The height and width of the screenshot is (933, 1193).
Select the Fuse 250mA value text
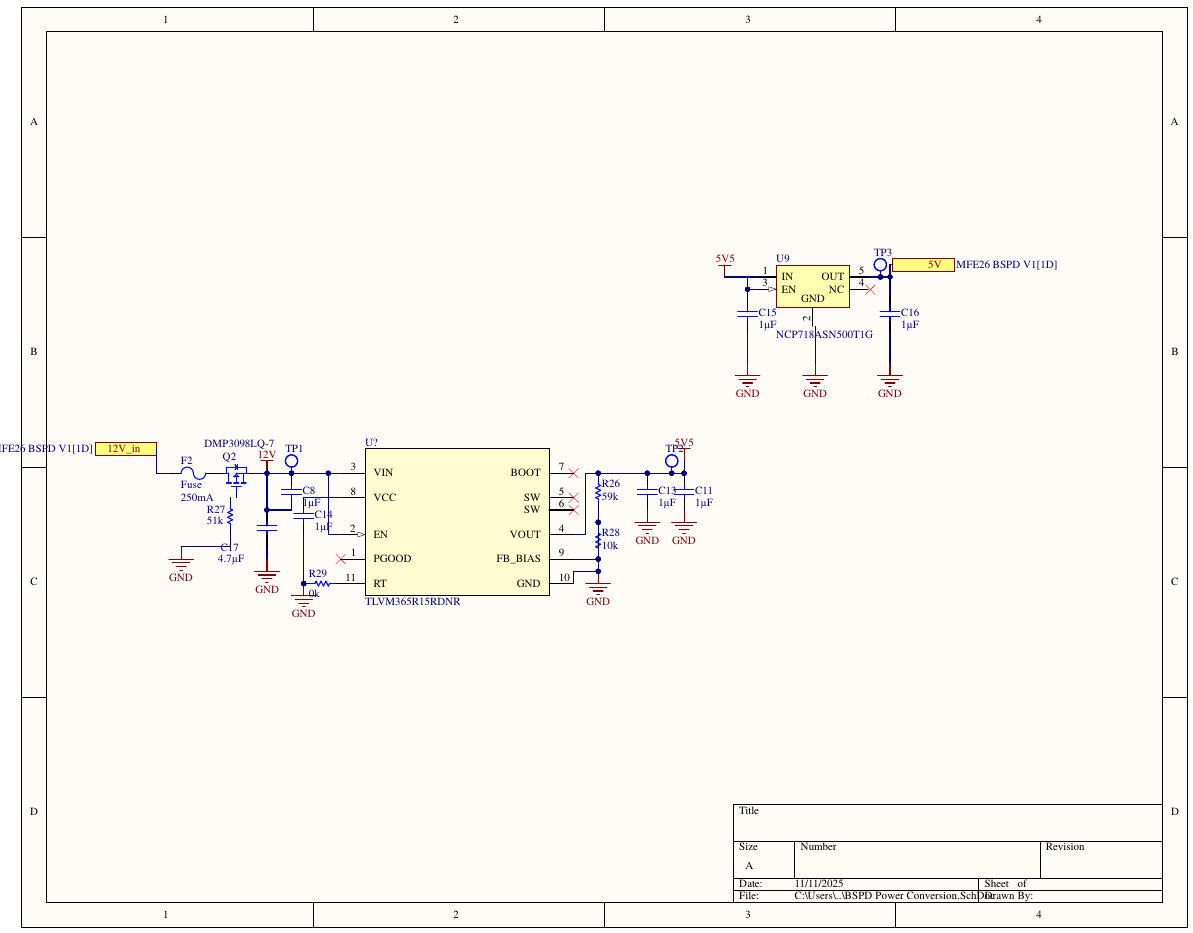[196, 492]
